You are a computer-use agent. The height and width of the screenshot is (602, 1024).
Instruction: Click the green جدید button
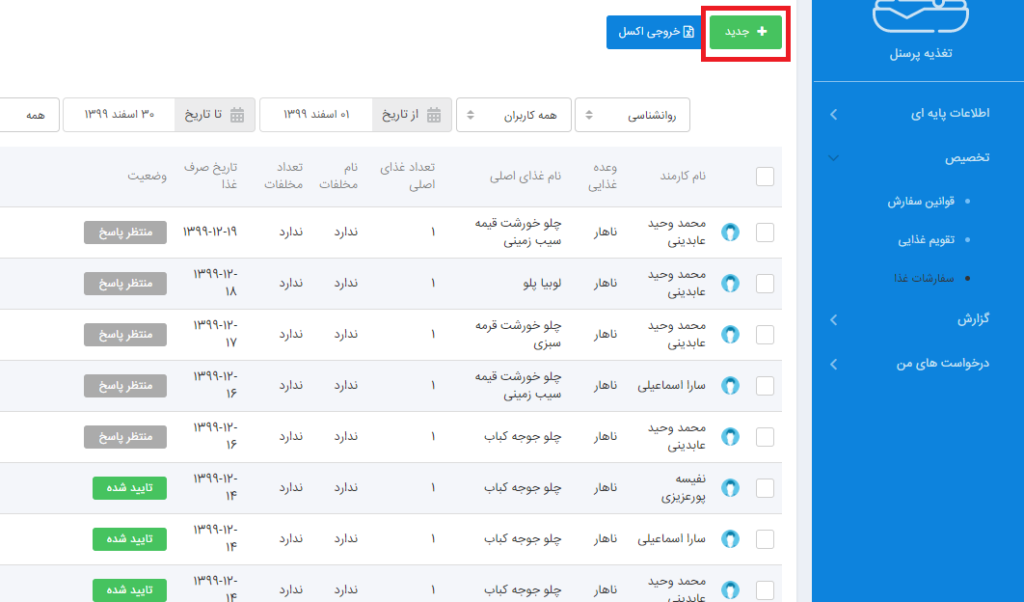click(x=746, y=32)
